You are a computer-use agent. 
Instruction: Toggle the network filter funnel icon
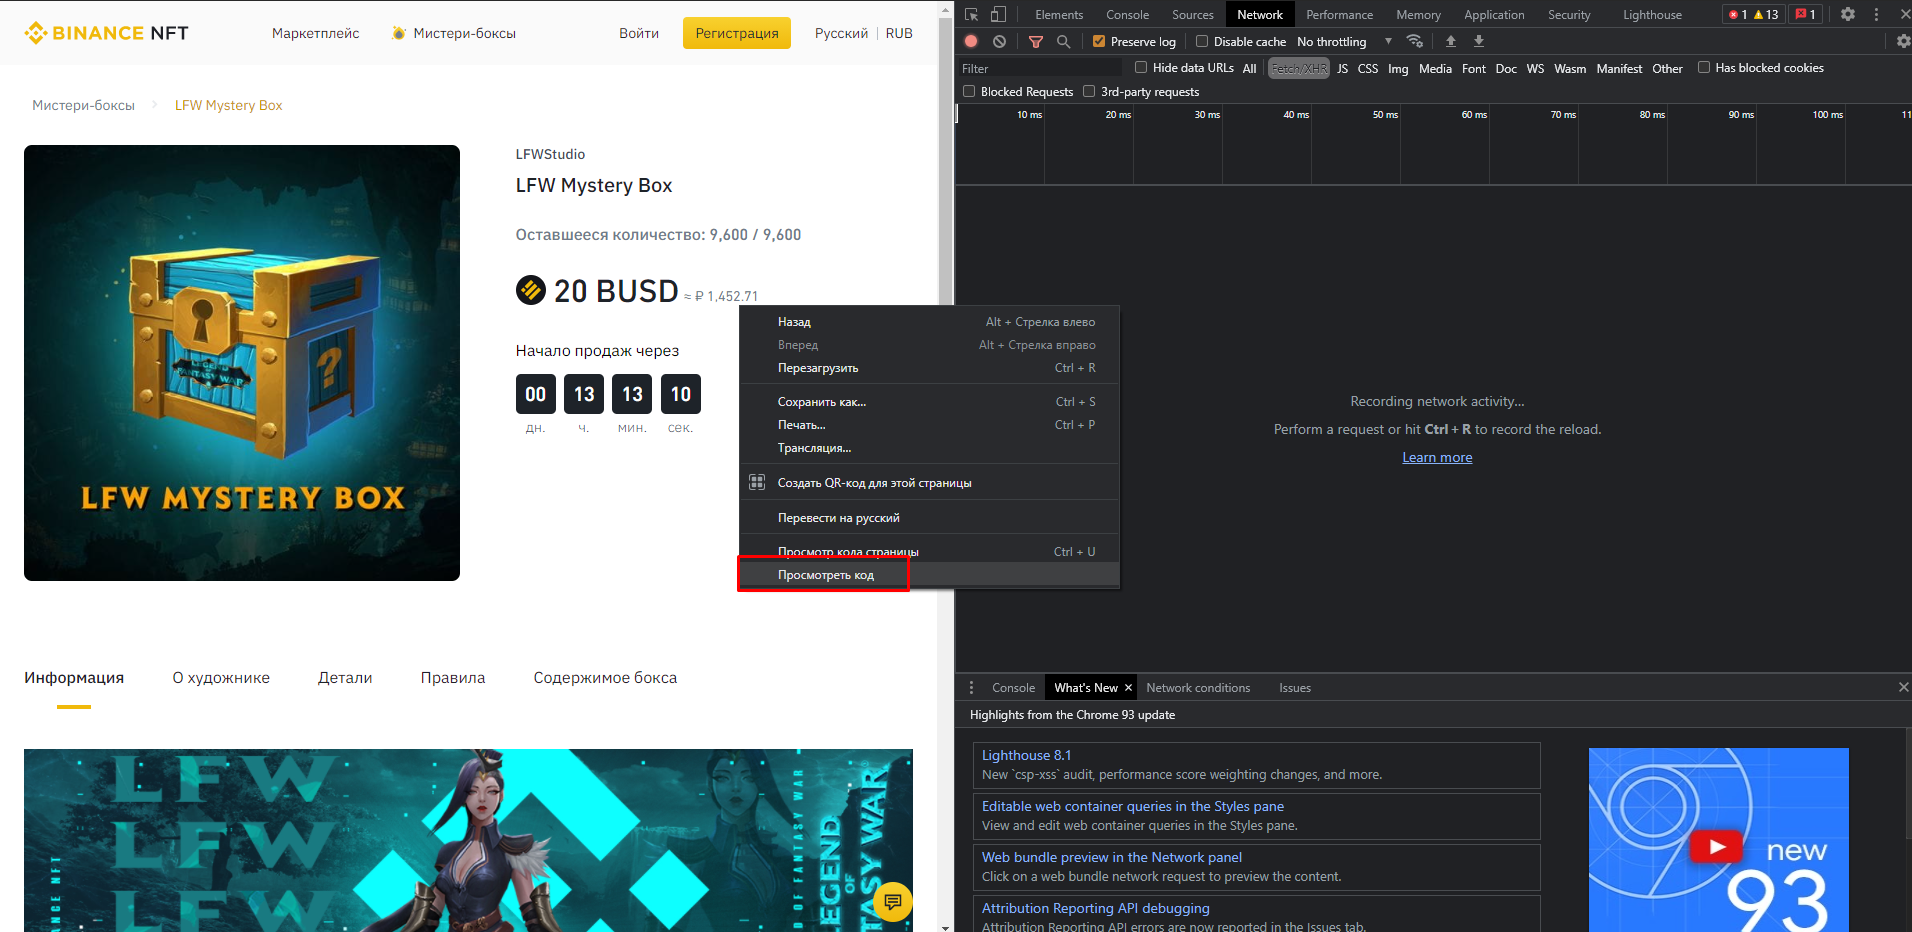[1036, 41]
